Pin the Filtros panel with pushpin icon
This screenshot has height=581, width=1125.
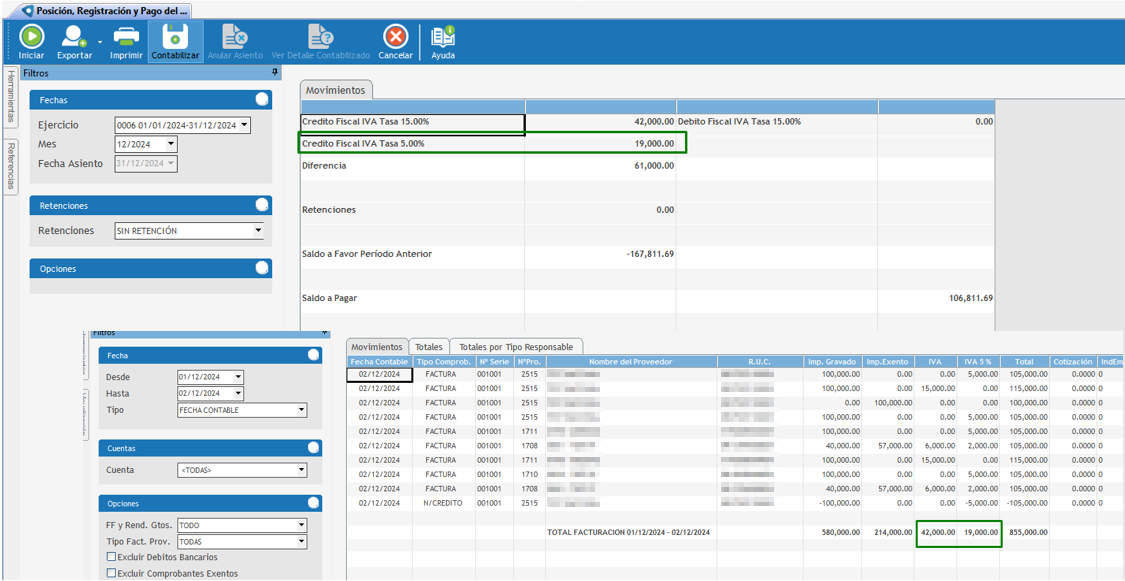275,73
